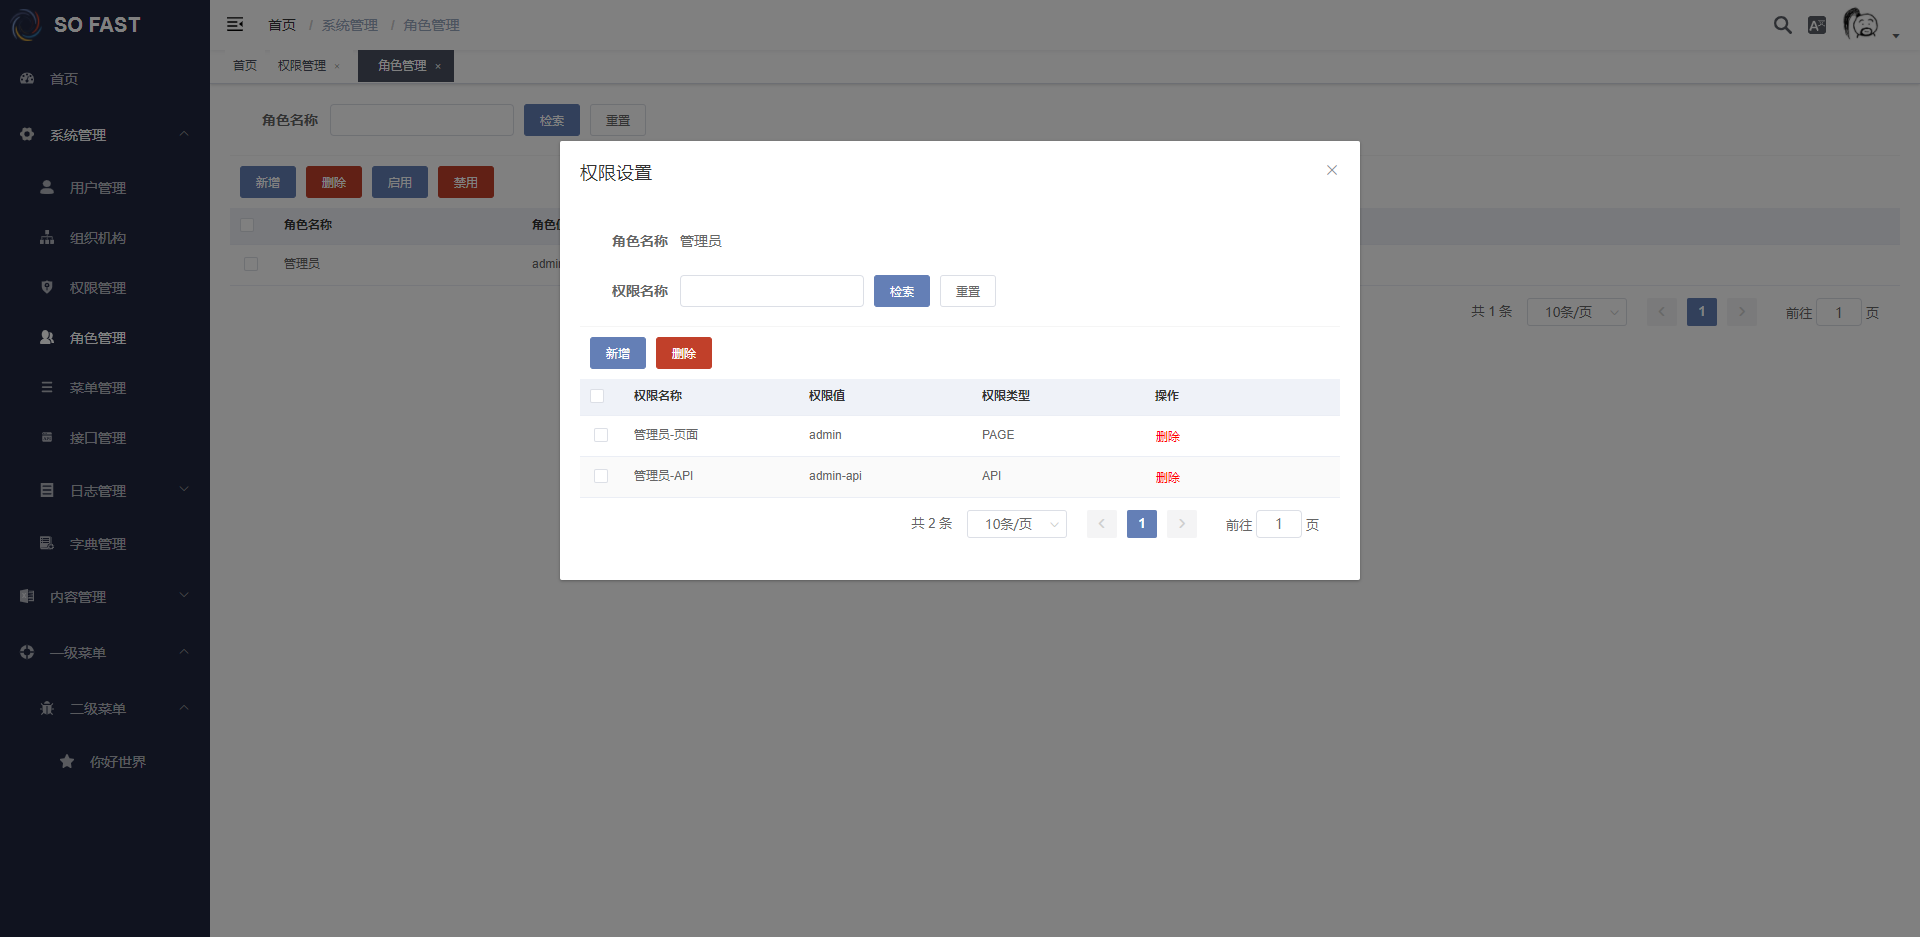1920x937 pixels.
Task: Click 删除 link for 管理员-API row
Action: pyautogui.click(x=1167, y=477)
